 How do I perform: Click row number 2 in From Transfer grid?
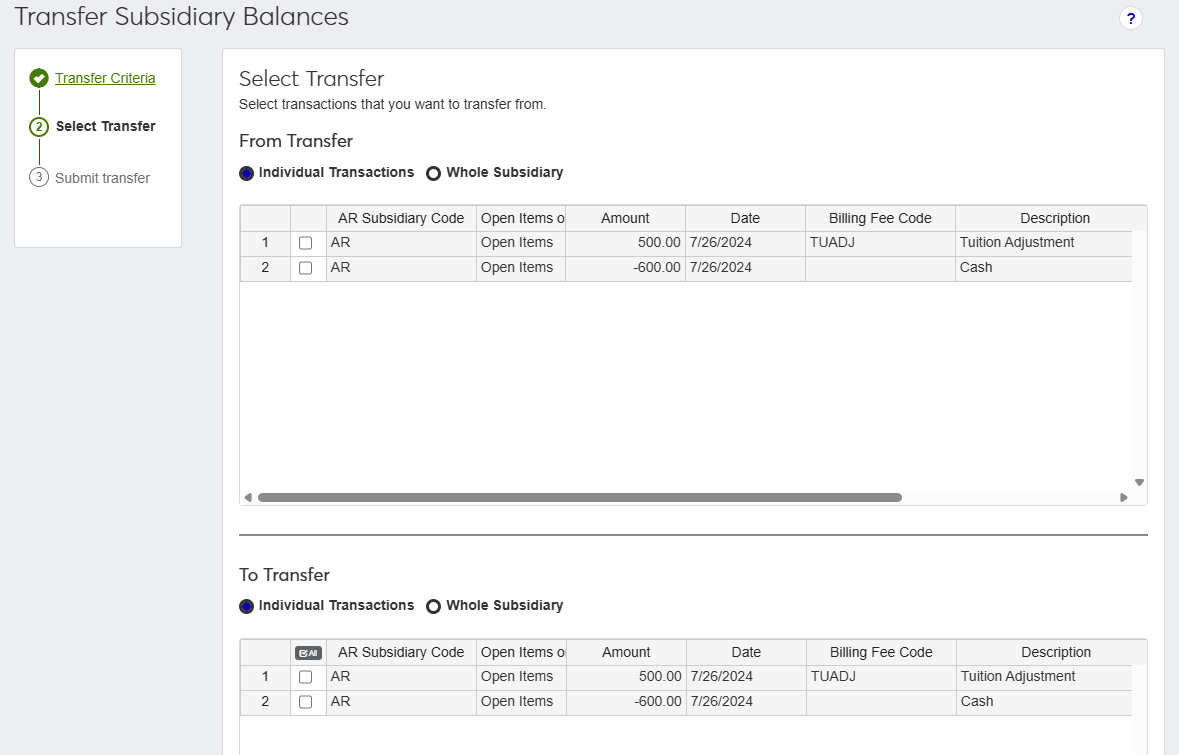[265, 268]
